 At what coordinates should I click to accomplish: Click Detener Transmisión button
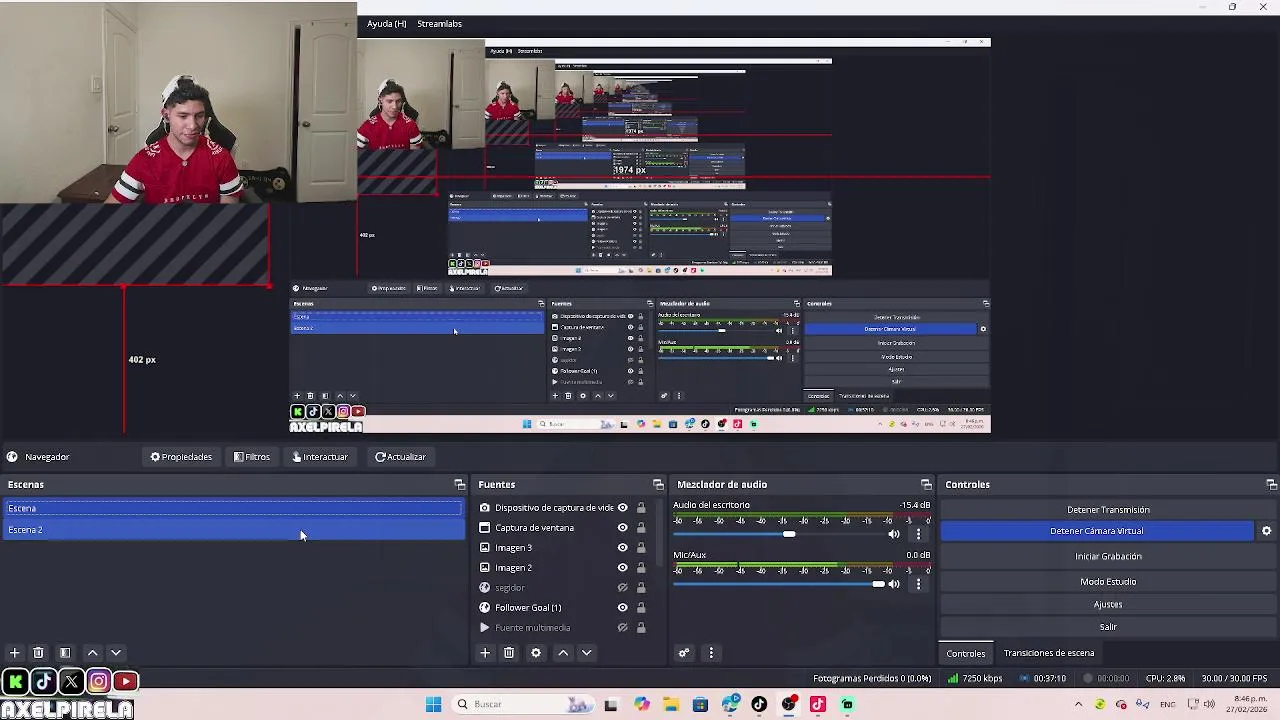tap(1108, 509)
